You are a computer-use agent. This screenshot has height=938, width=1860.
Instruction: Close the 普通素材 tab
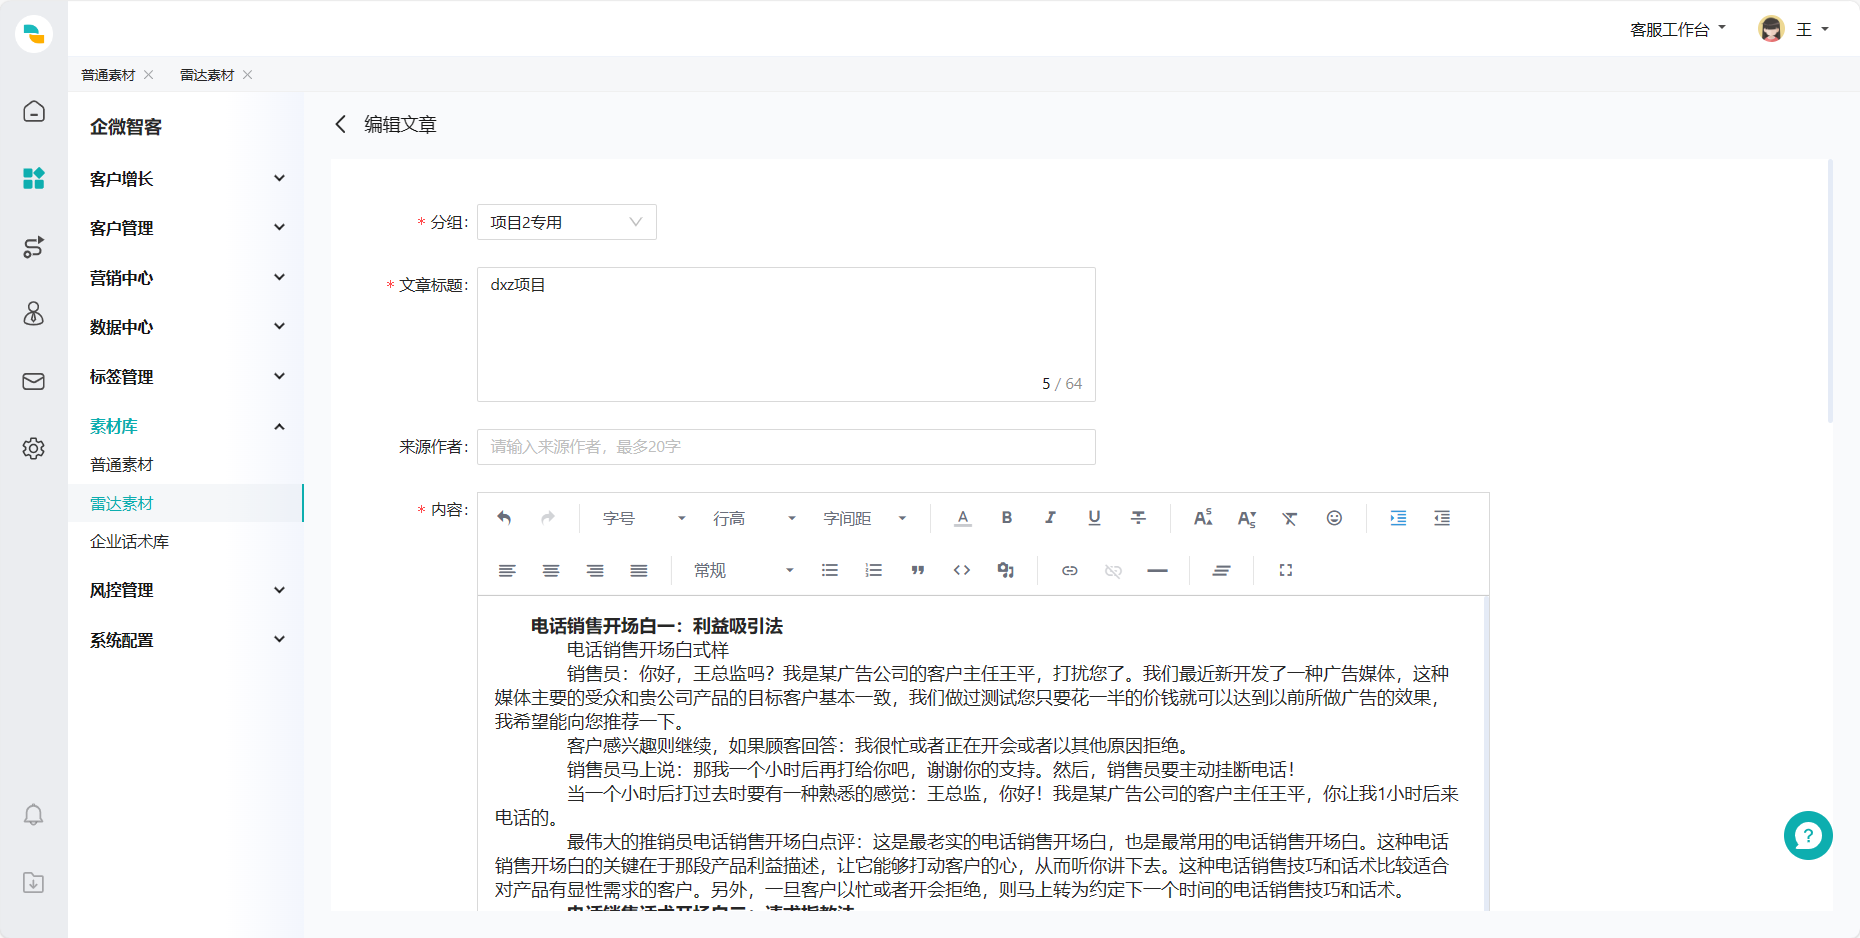point(149,75)
